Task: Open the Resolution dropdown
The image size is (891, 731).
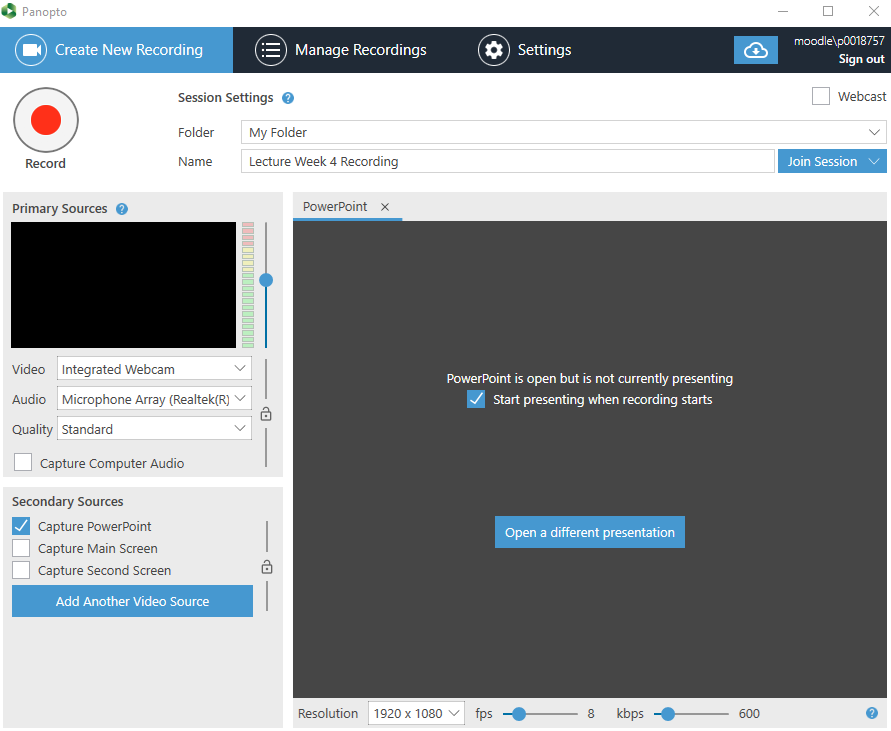Action: (416, 713)
